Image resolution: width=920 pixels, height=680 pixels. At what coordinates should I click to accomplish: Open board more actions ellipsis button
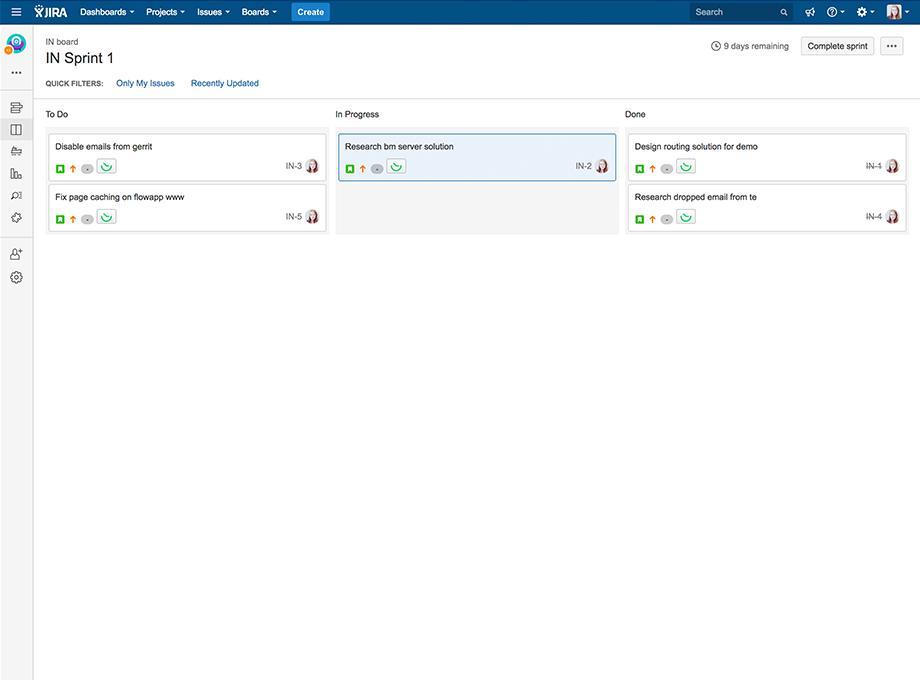click(891, 46)
